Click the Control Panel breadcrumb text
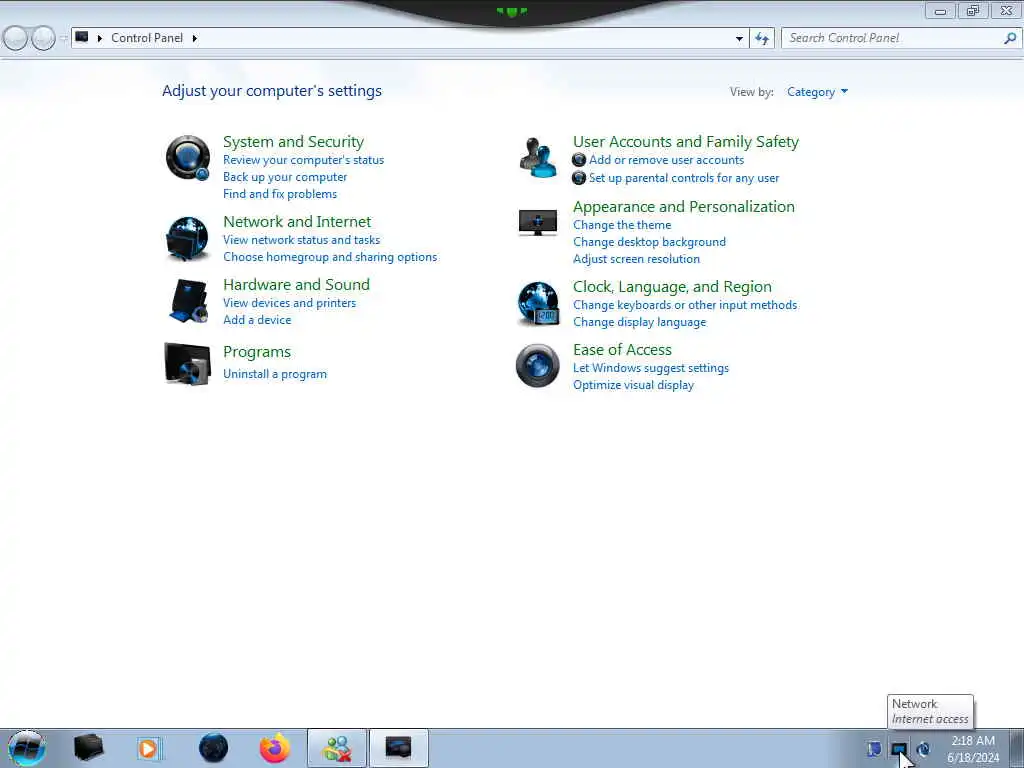The height and width of the screenshot is (768, 1024). pos(147,38)
